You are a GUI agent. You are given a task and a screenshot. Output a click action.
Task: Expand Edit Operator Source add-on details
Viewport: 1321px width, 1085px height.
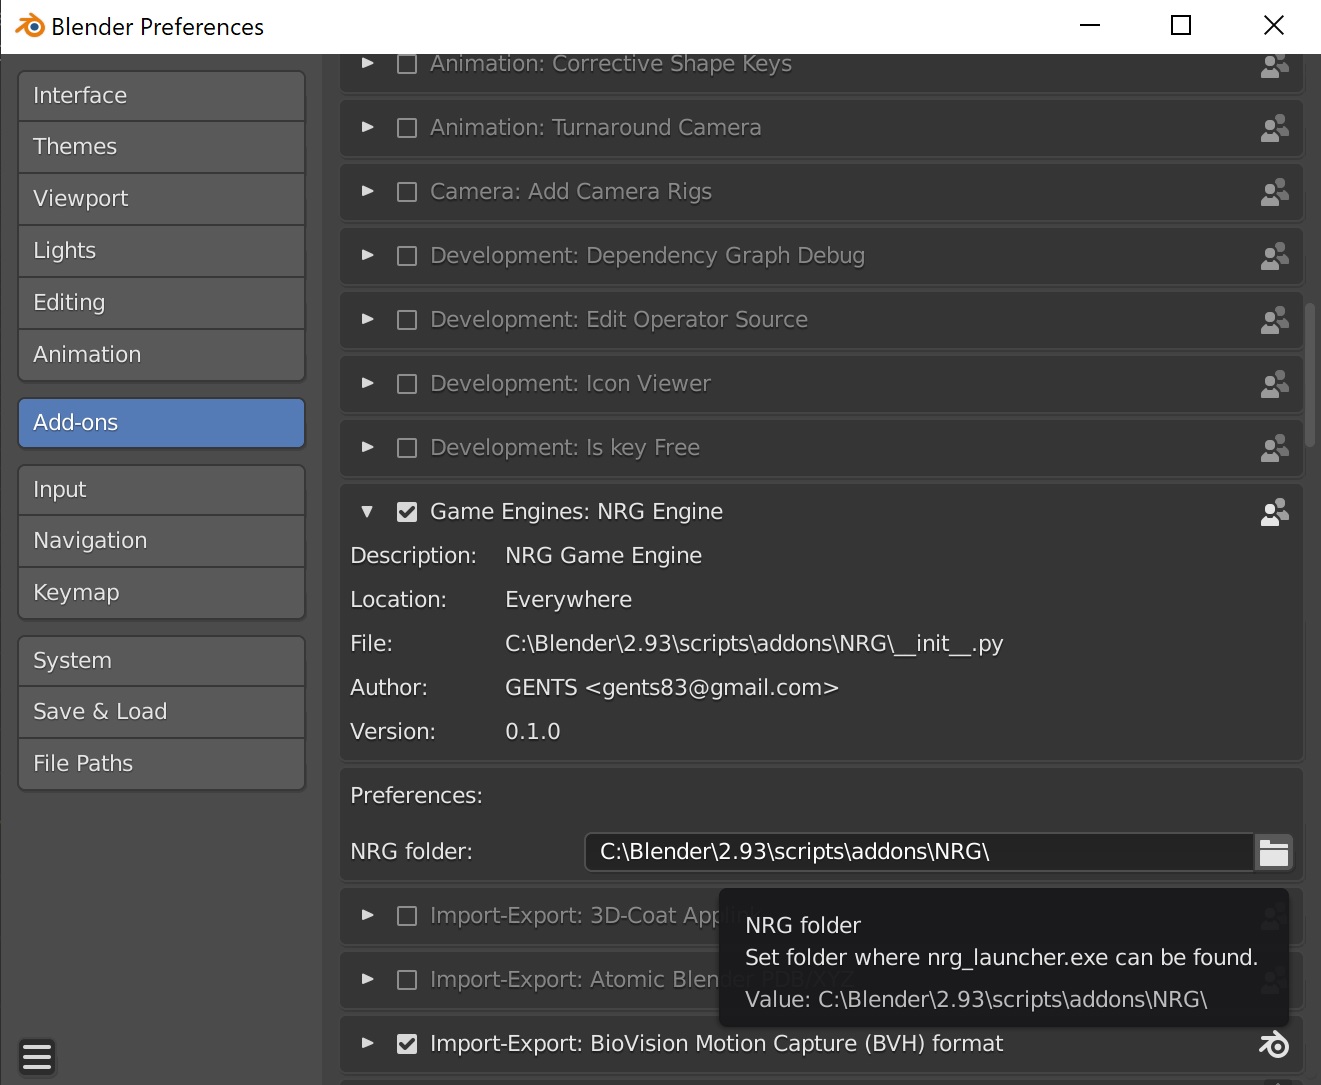(x=367, y=319)
